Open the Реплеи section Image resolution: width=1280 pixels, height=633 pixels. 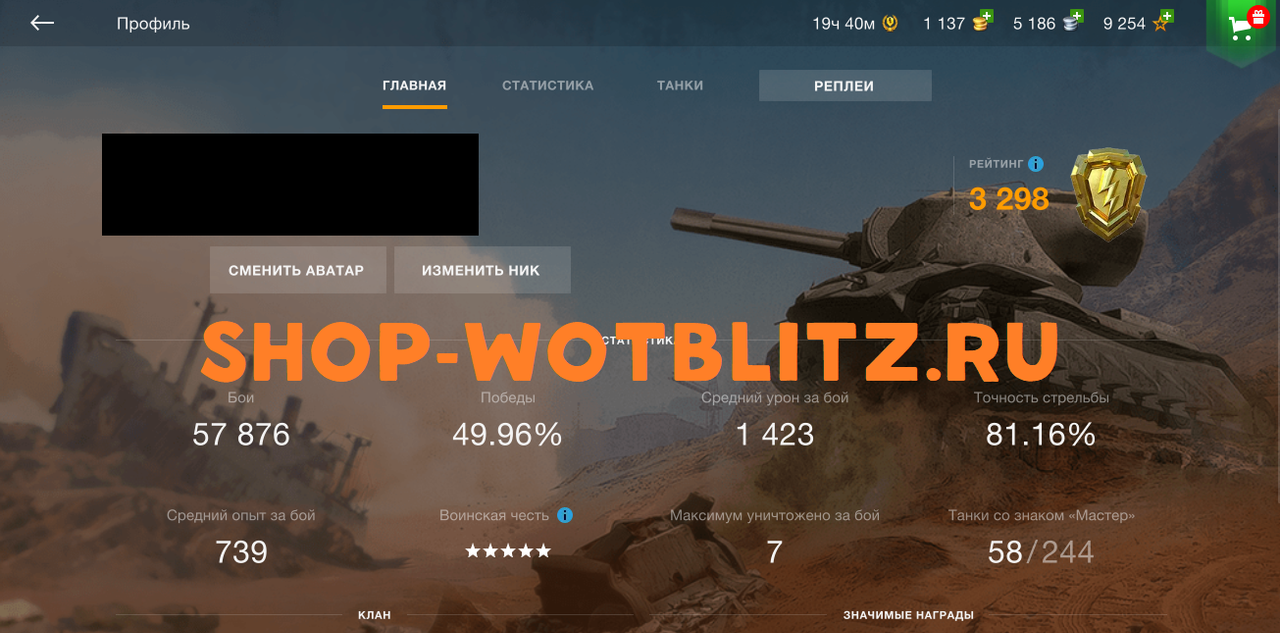tap(845, 86)
